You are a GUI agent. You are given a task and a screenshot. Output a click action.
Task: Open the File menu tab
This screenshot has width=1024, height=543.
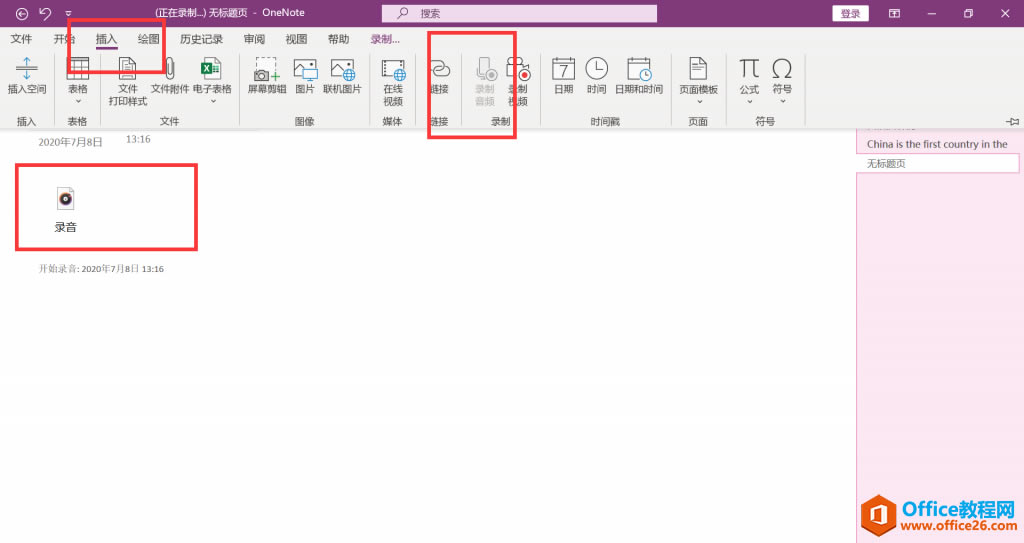[x=21, y=39]
